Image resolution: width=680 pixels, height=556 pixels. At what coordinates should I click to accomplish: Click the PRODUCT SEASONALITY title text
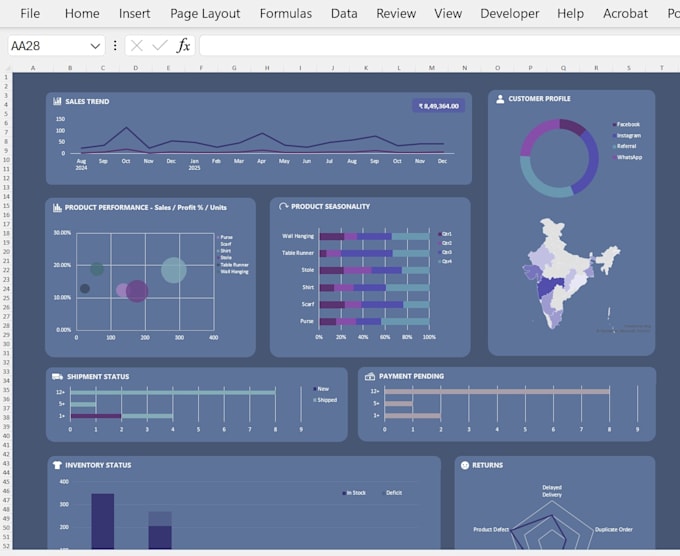coord(330,206)
